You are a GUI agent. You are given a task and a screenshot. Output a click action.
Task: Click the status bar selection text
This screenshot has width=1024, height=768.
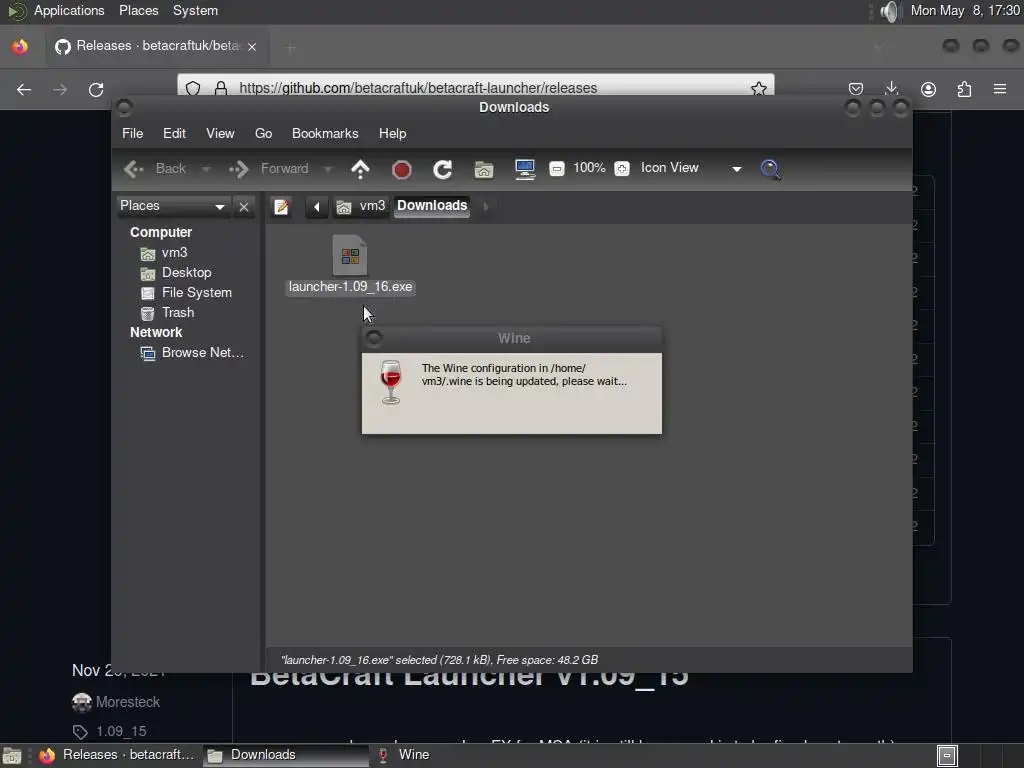pyautogui.click(x=439, y=660)
